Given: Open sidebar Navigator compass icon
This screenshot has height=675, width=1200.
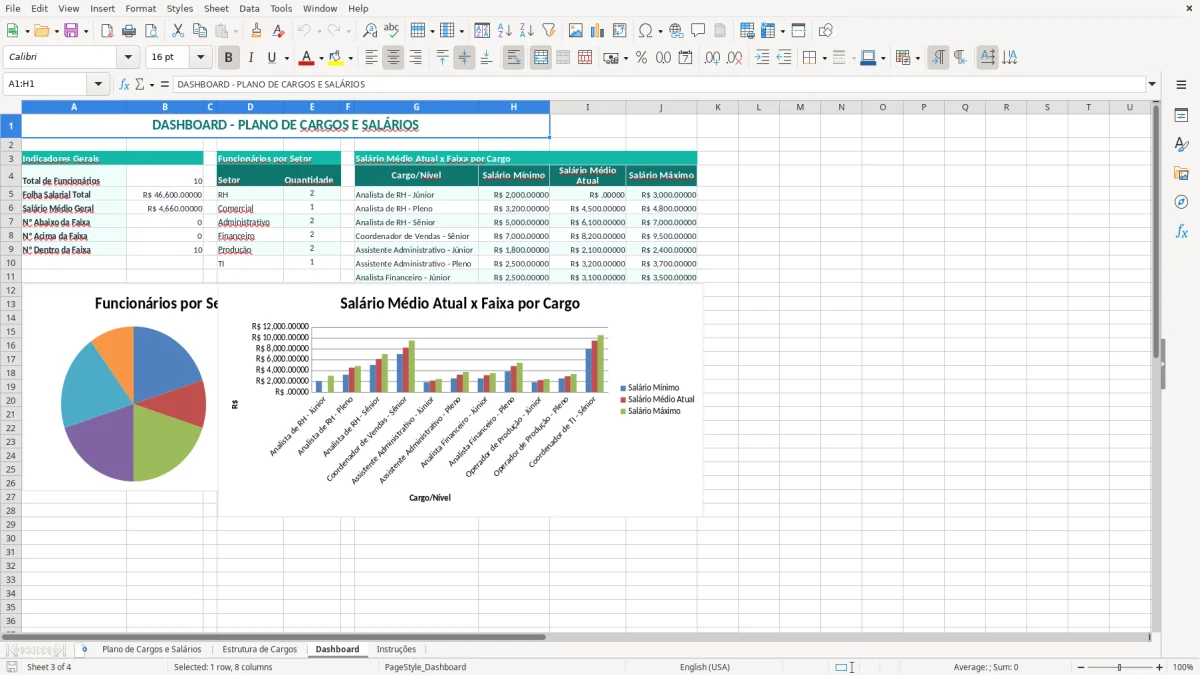Looking at the screenshot, I should tap(1181, 202).
